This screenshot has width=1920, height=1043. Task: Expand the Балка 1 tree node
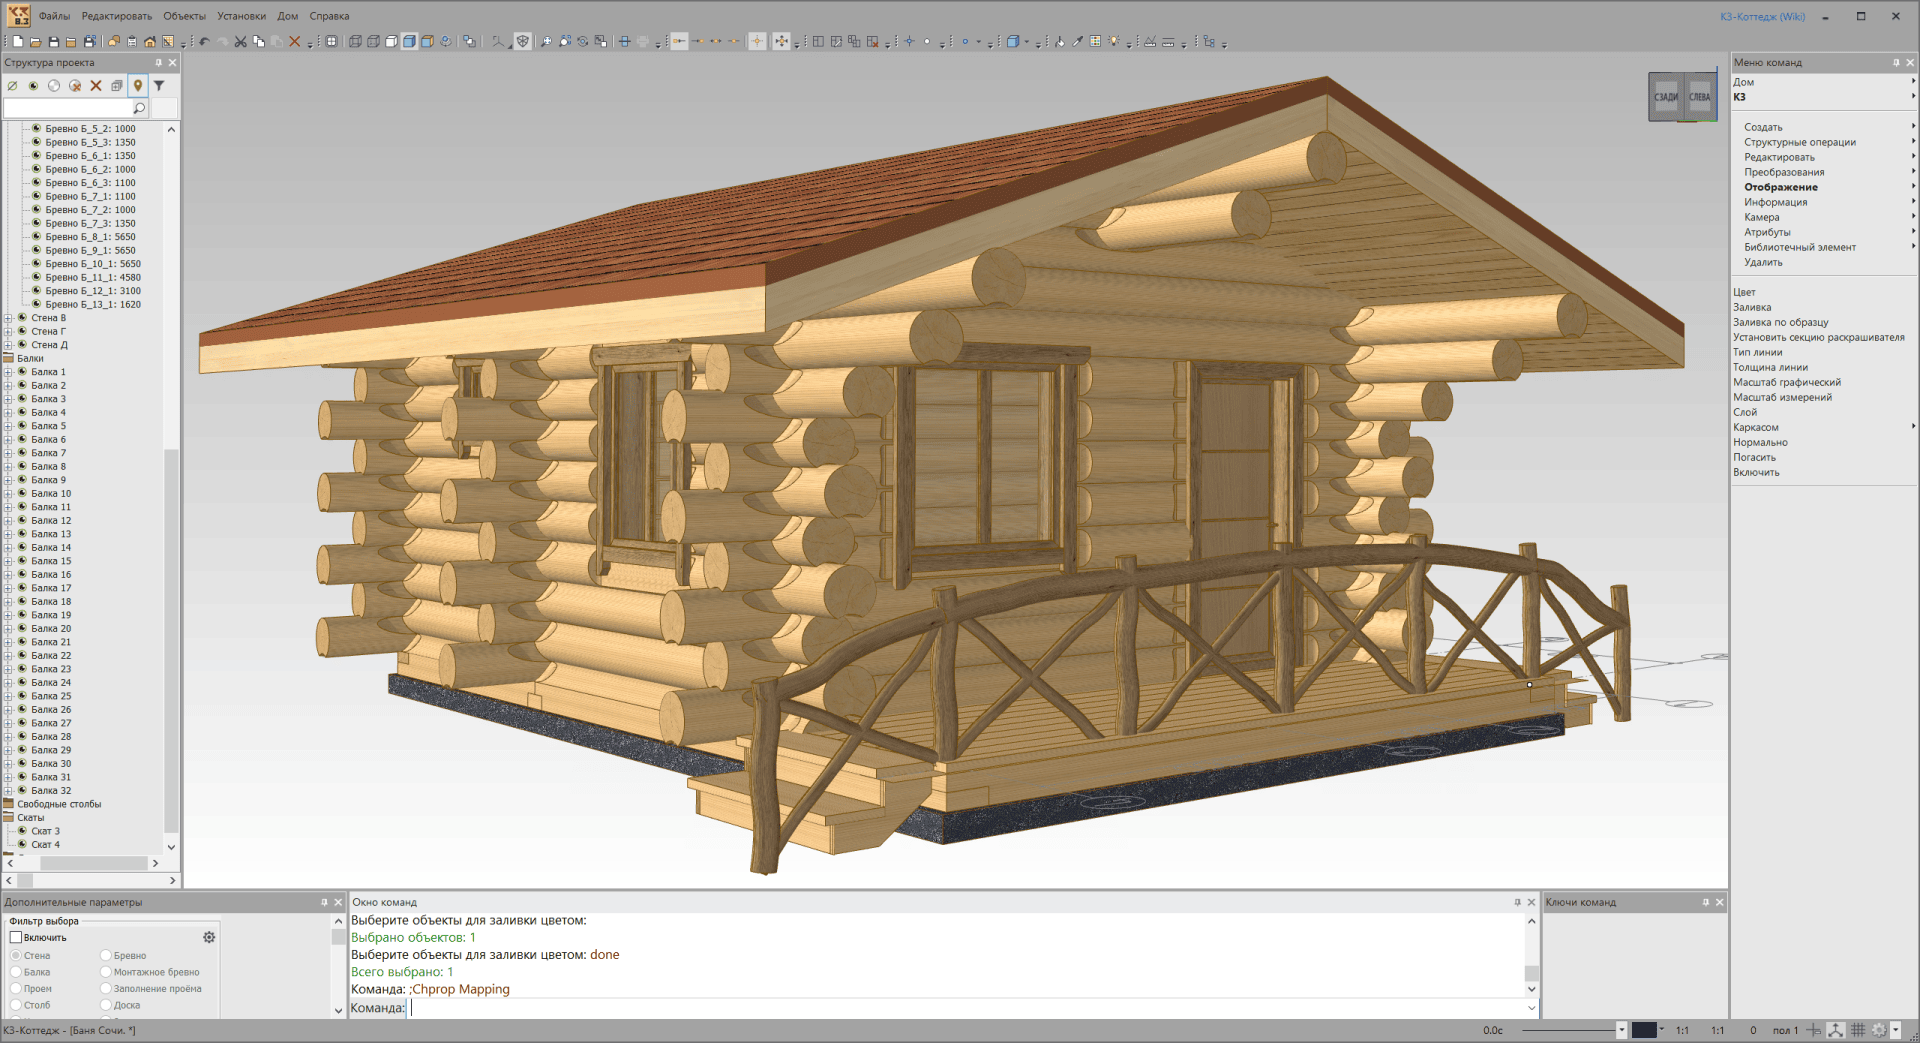click(9, 372)
